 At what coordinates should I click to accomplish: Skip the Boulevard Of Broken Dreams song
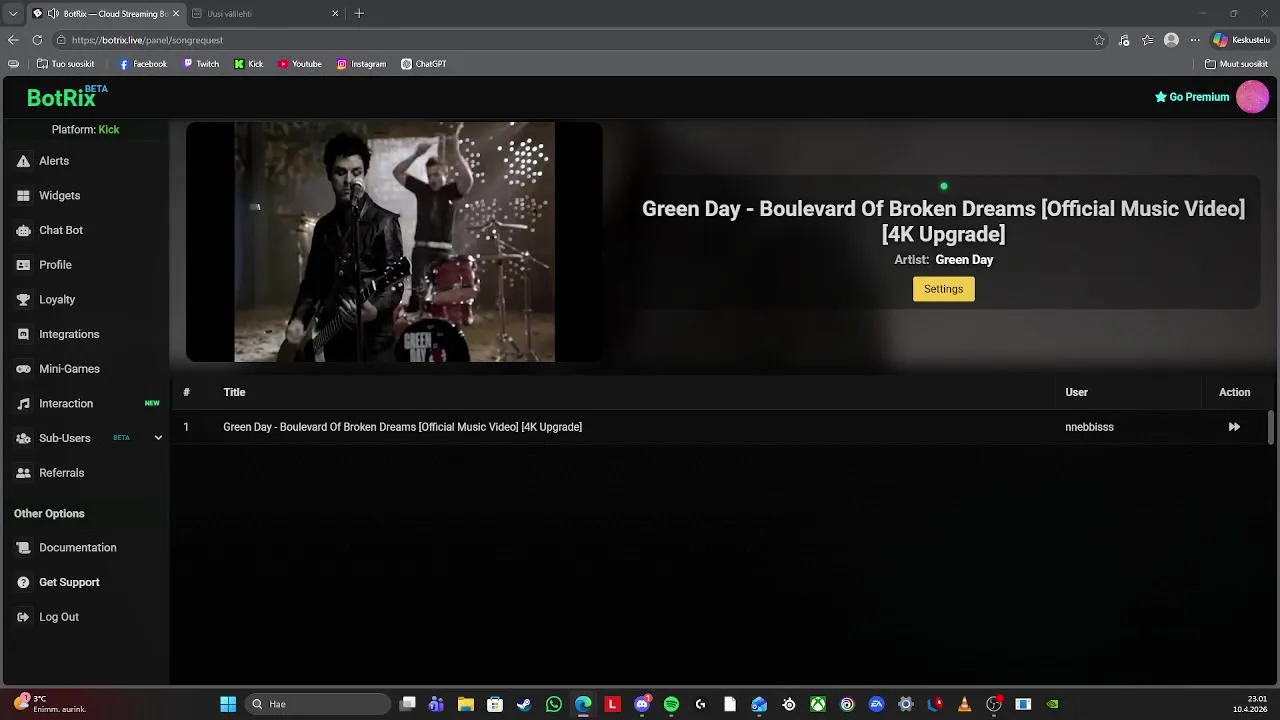pyautogui.click(x=1234, y=427)
